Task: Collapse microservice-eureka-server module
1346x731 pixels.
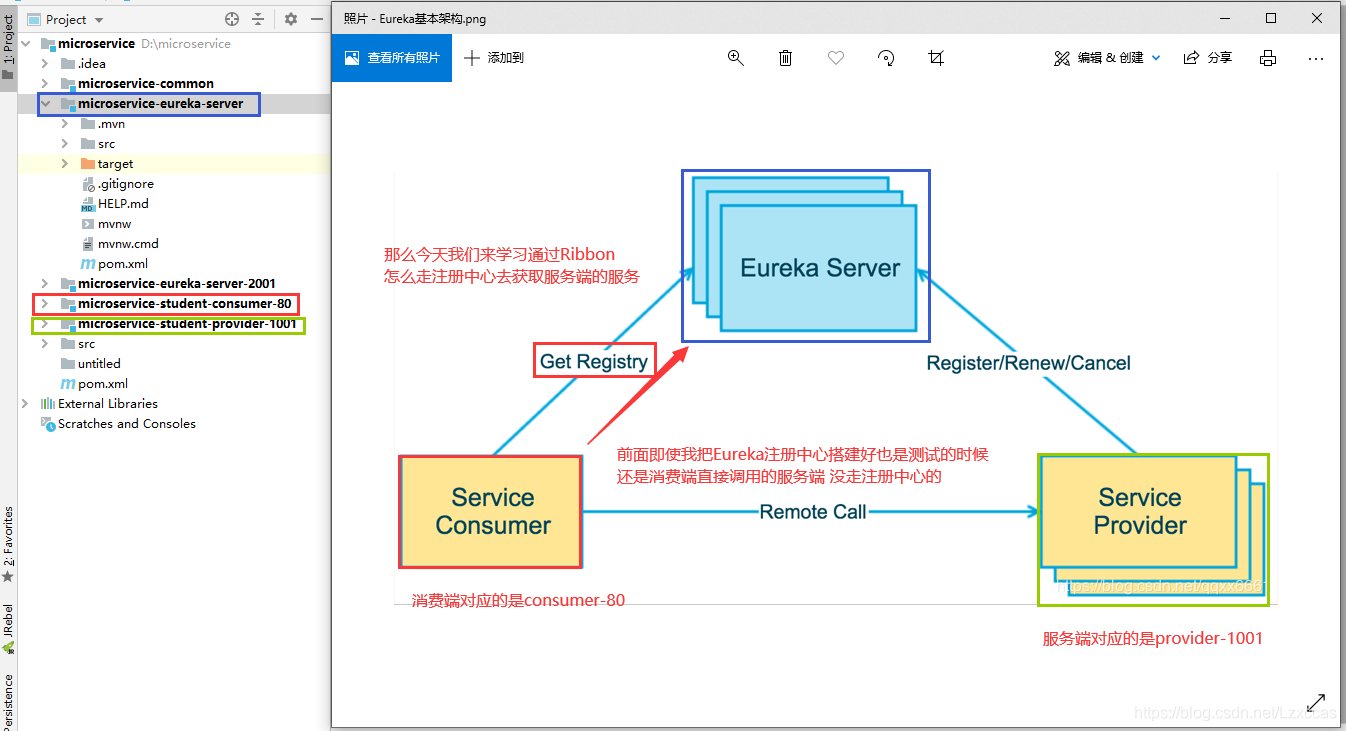Action: pos(45,104)
